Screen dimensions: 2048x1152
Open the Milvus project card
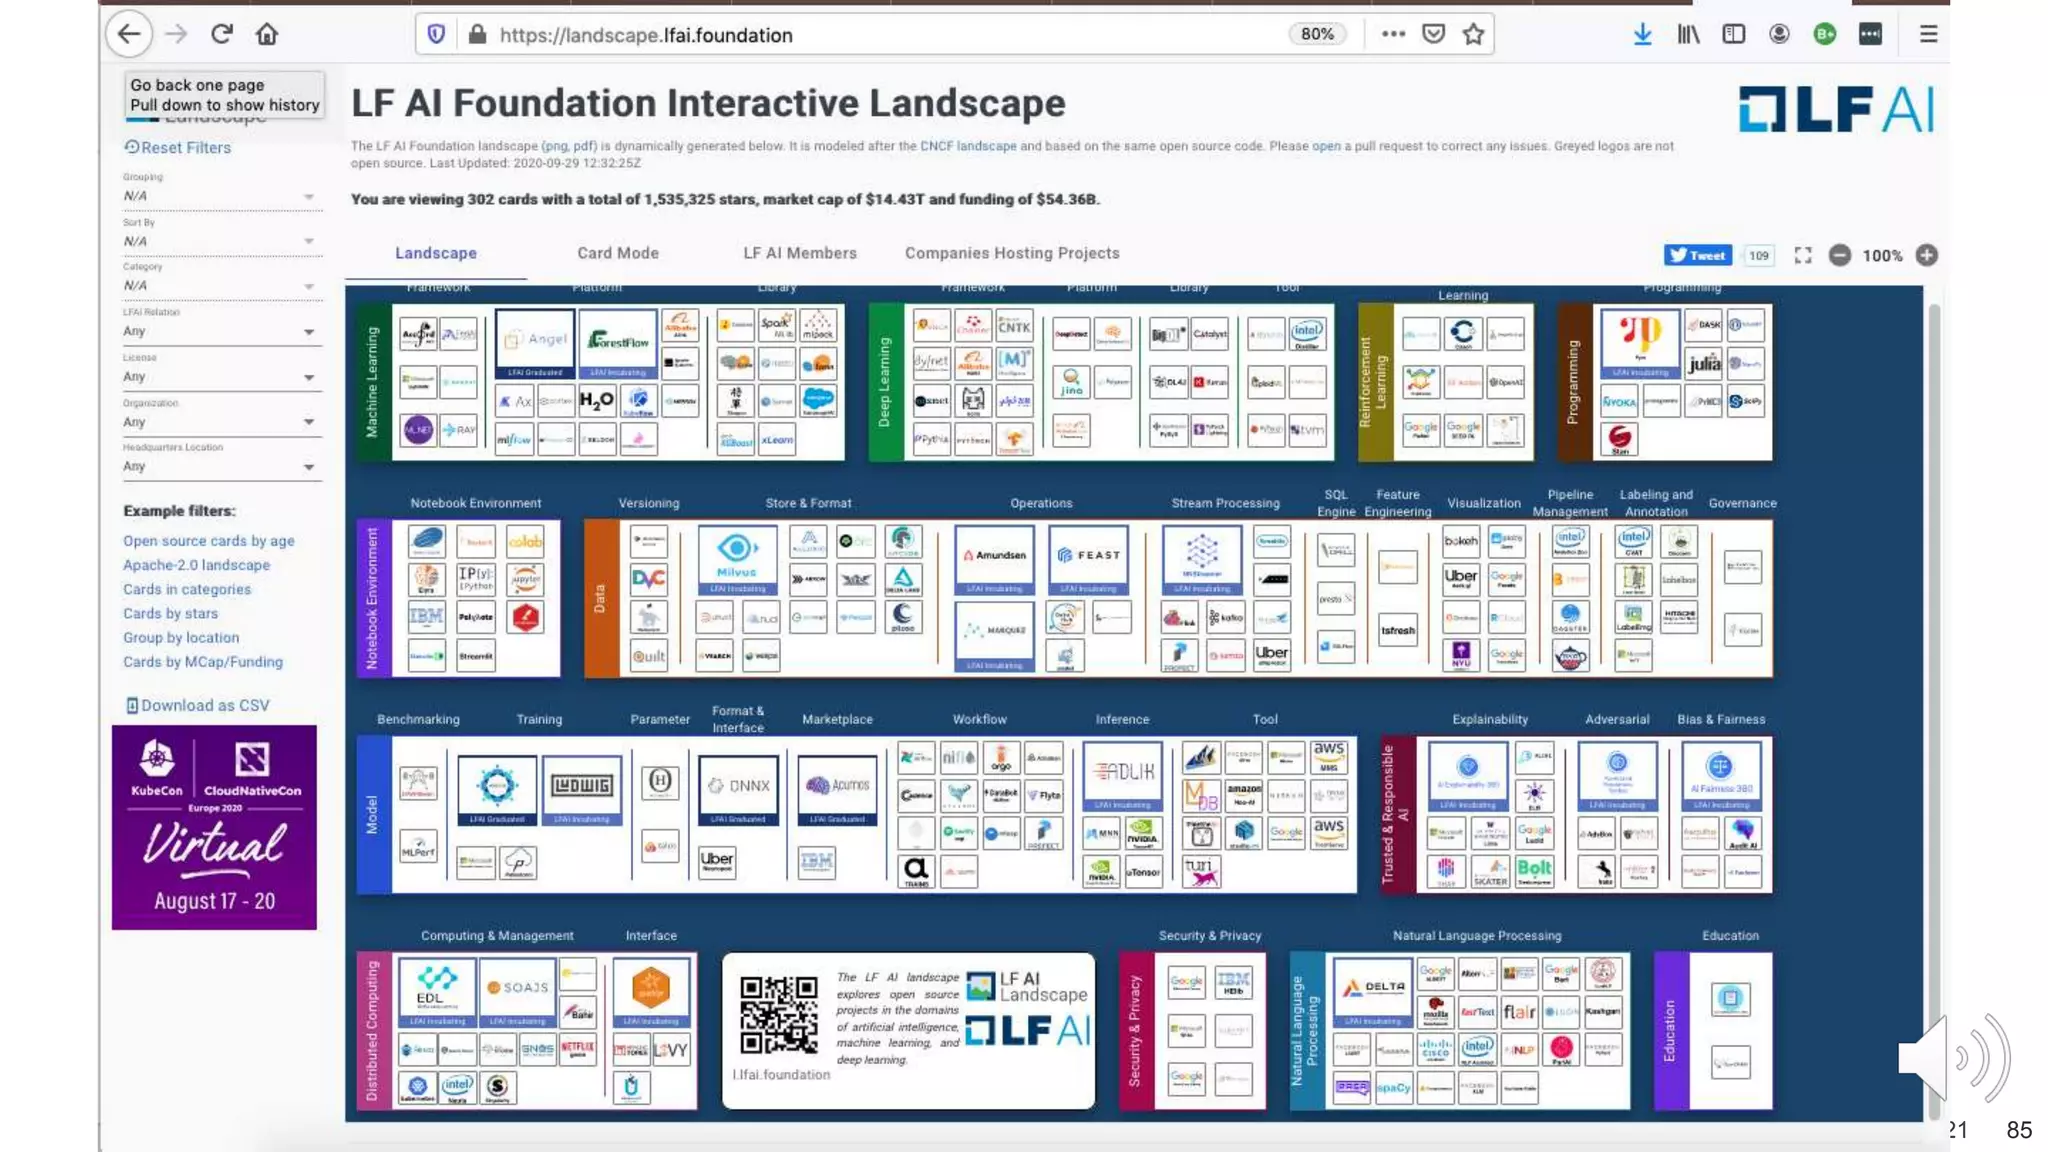pos(737,556)
